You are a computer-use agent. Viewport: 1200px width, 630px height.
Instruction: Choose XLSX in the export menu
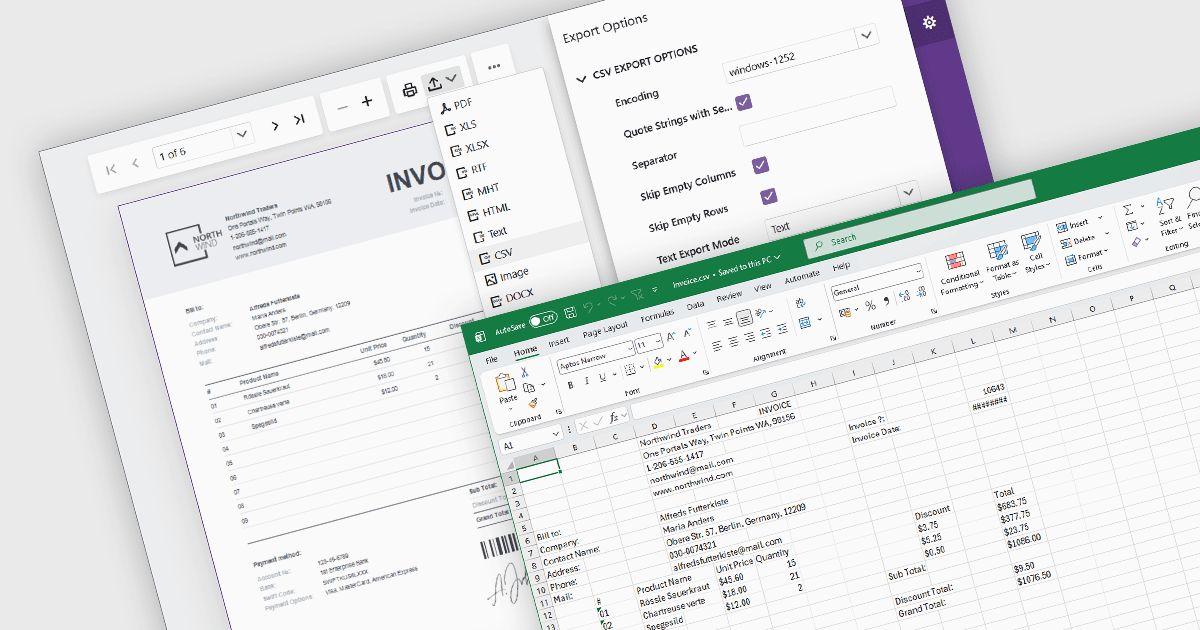tap(472, 147)
